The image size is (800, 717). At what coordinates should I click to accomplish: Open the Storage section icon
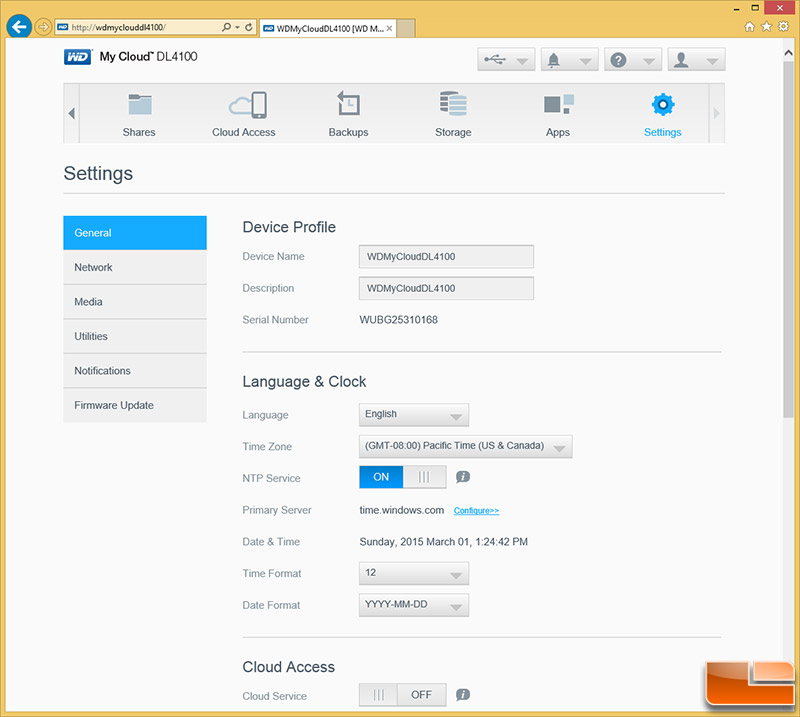(x=453, y=104)
